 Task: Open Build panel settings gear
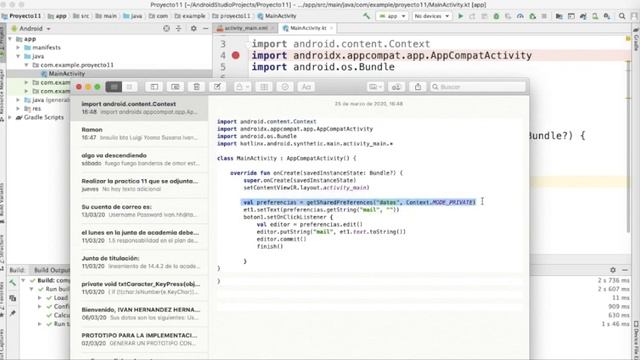tap(613, 270)
